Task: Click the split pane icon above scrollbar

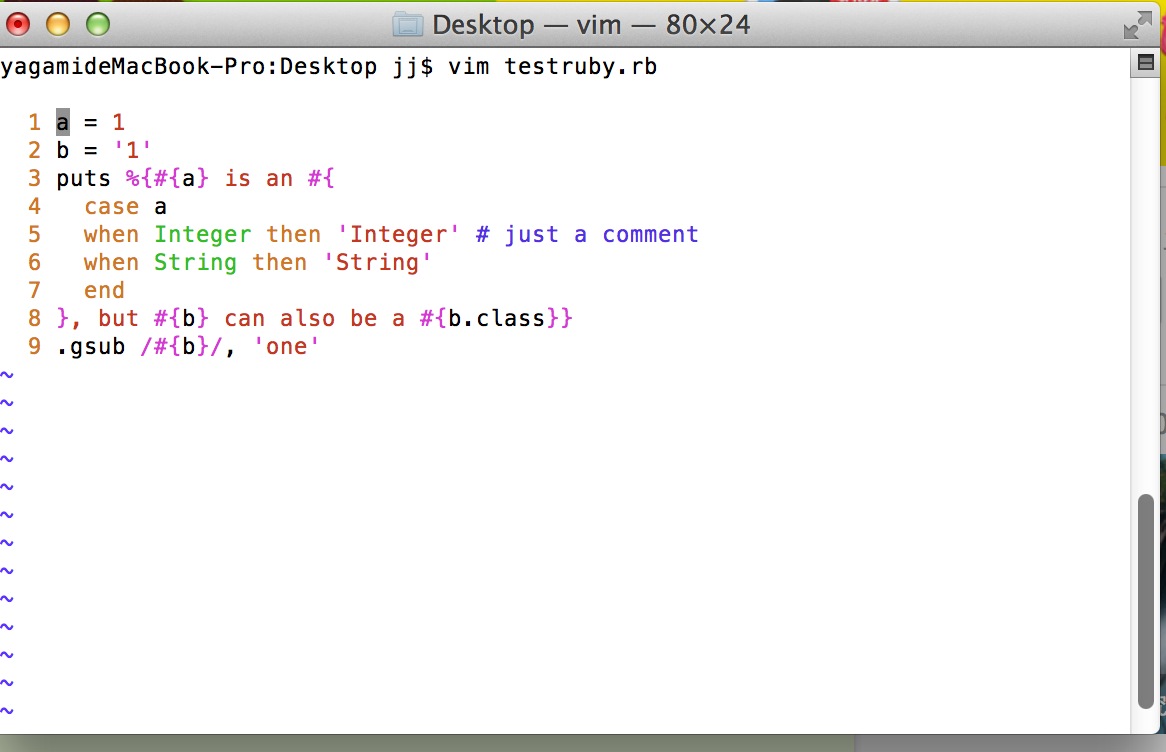Action: (1146, 62)
